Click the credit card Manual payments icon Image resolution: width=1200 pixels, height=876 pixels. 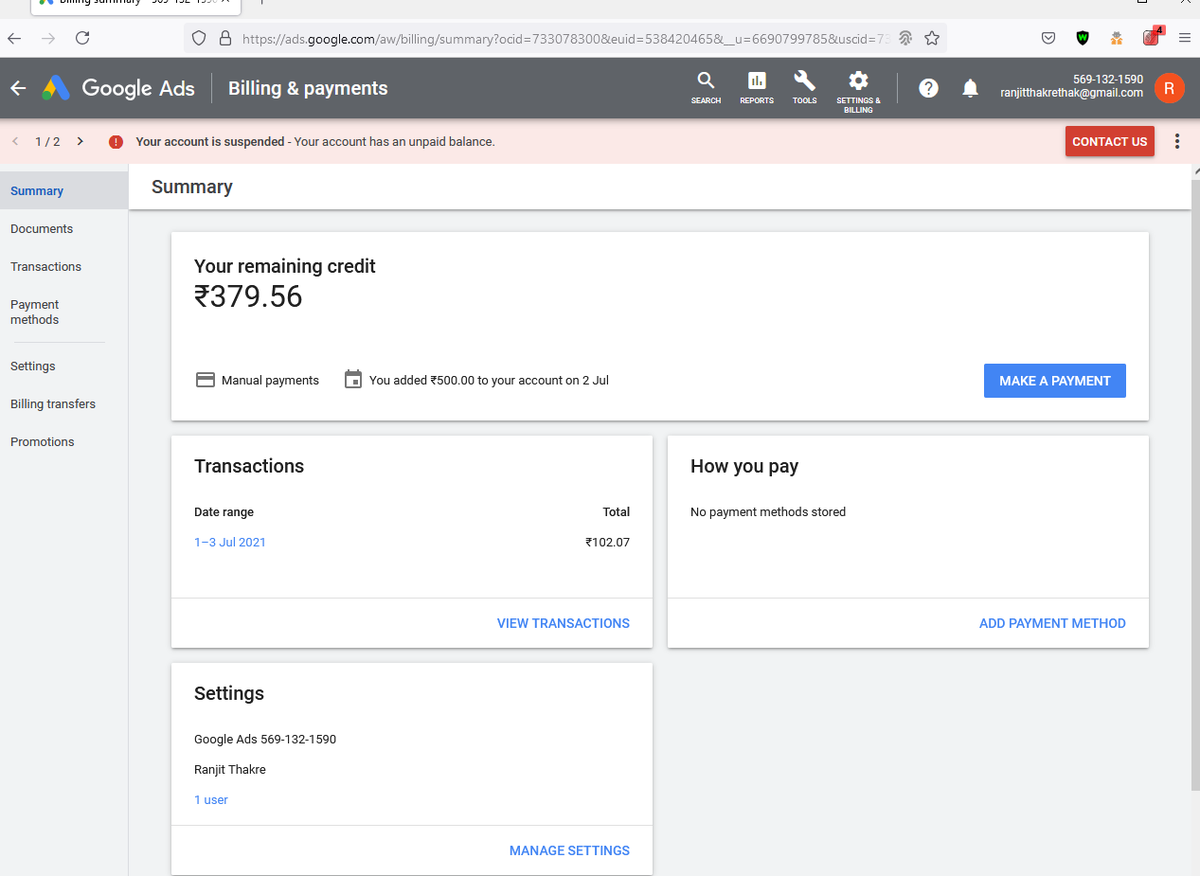point(205,380)
